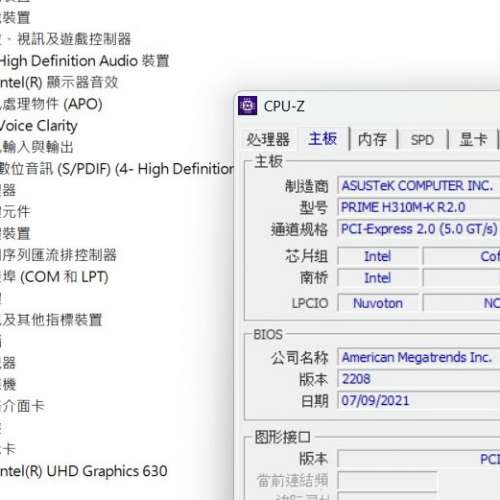This screenshot has height=500, width=500.
Task: Select 介面卡 category in Device Manager
Action: click(x=22, y=406)
